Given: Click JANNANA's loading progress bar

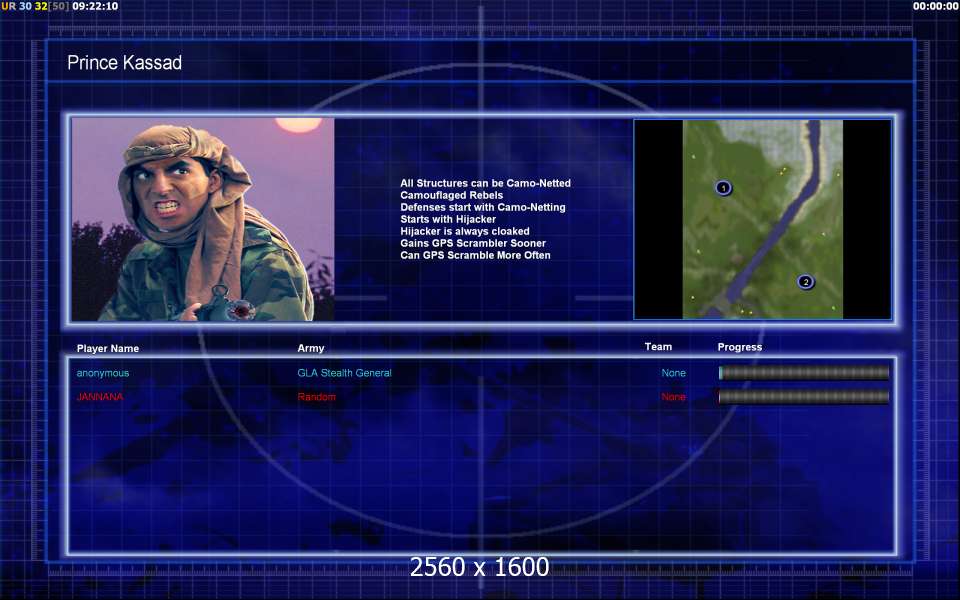Looking at the screenshot, I should (x=804, y=397).
